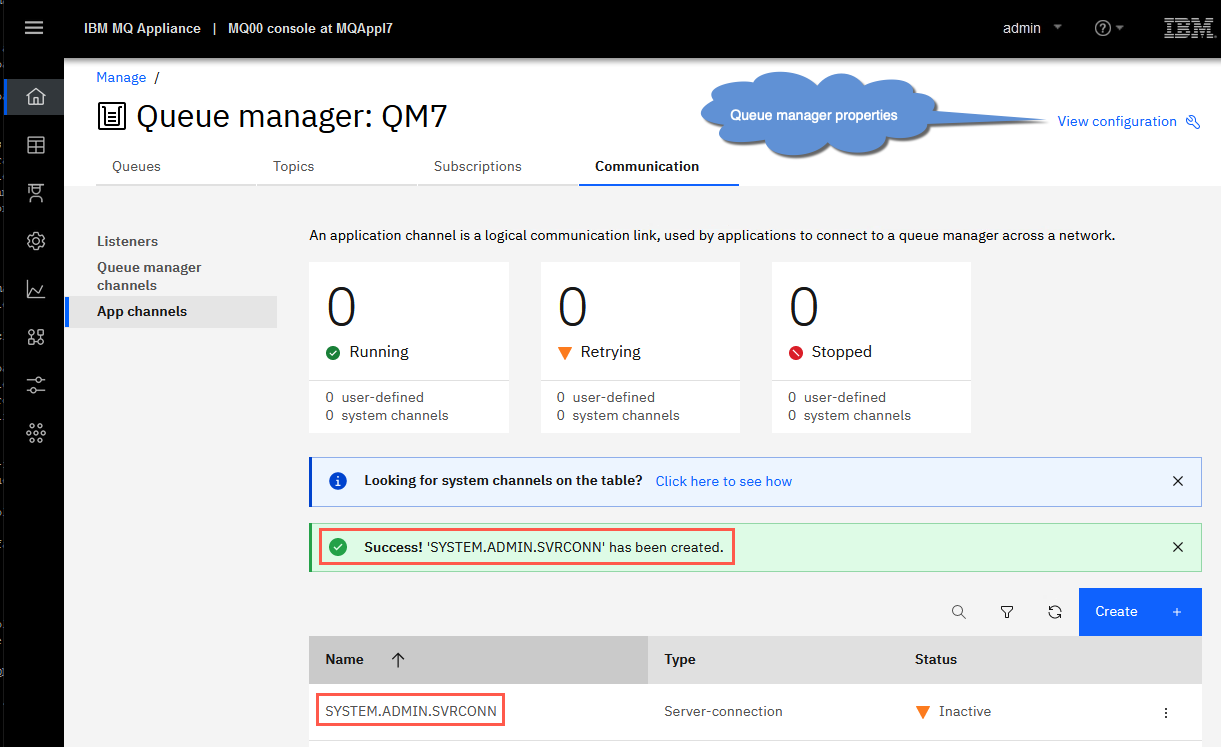The width and height of the screenshot is (1221, 747).
Task: Click the Create button
Action: (x=1140, y=612)
